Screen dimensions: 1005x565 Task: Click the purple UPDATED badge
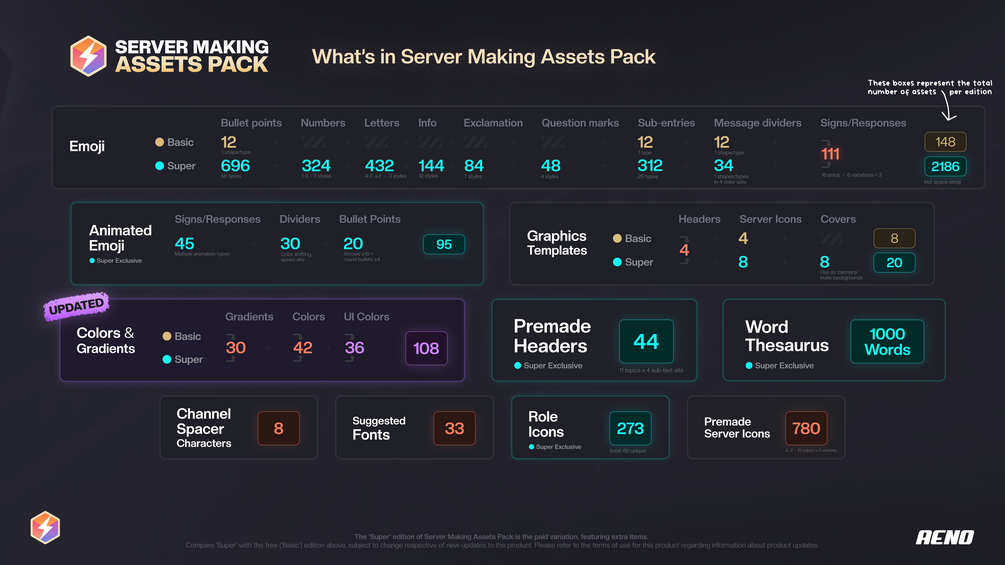[x=76, y=306]
